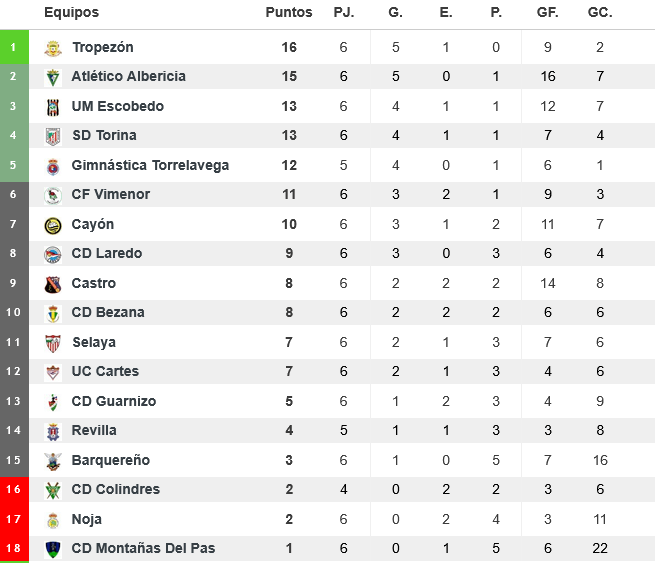Click the green position 1 marker
655x563 pixels.
click(x=13, y=47)
